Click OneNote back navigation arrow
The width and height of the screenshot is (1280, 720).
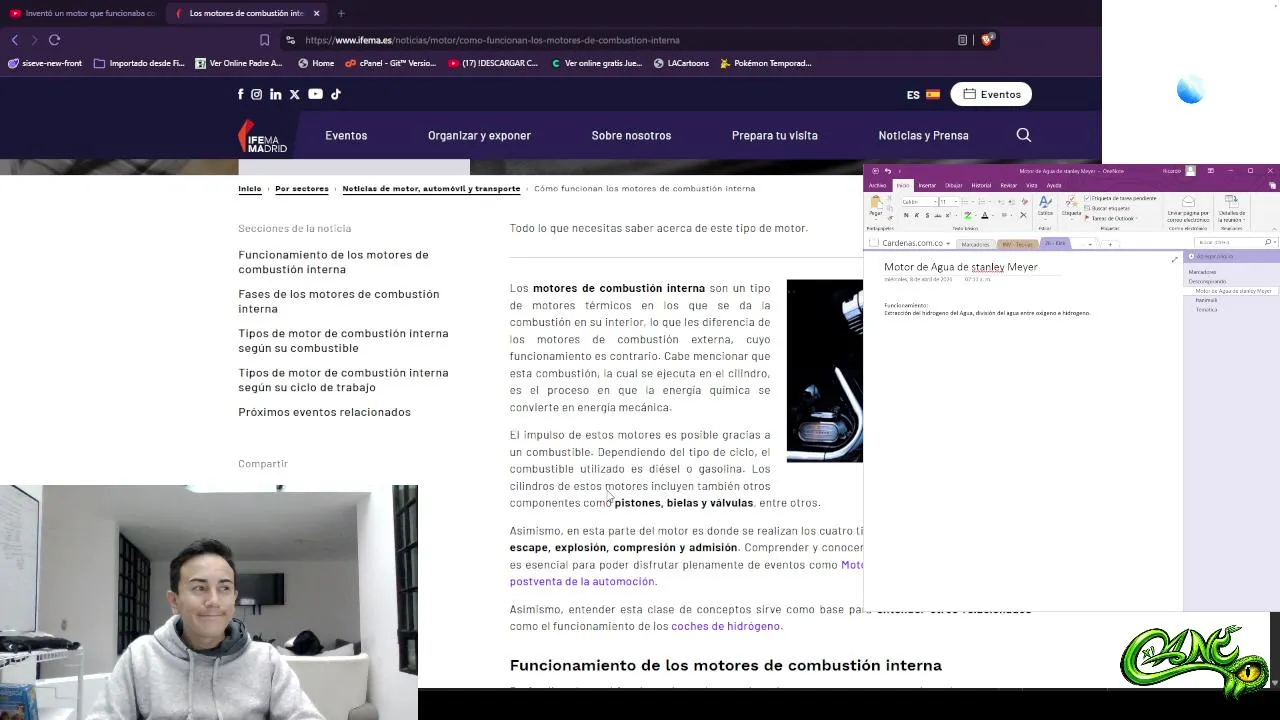875,171
